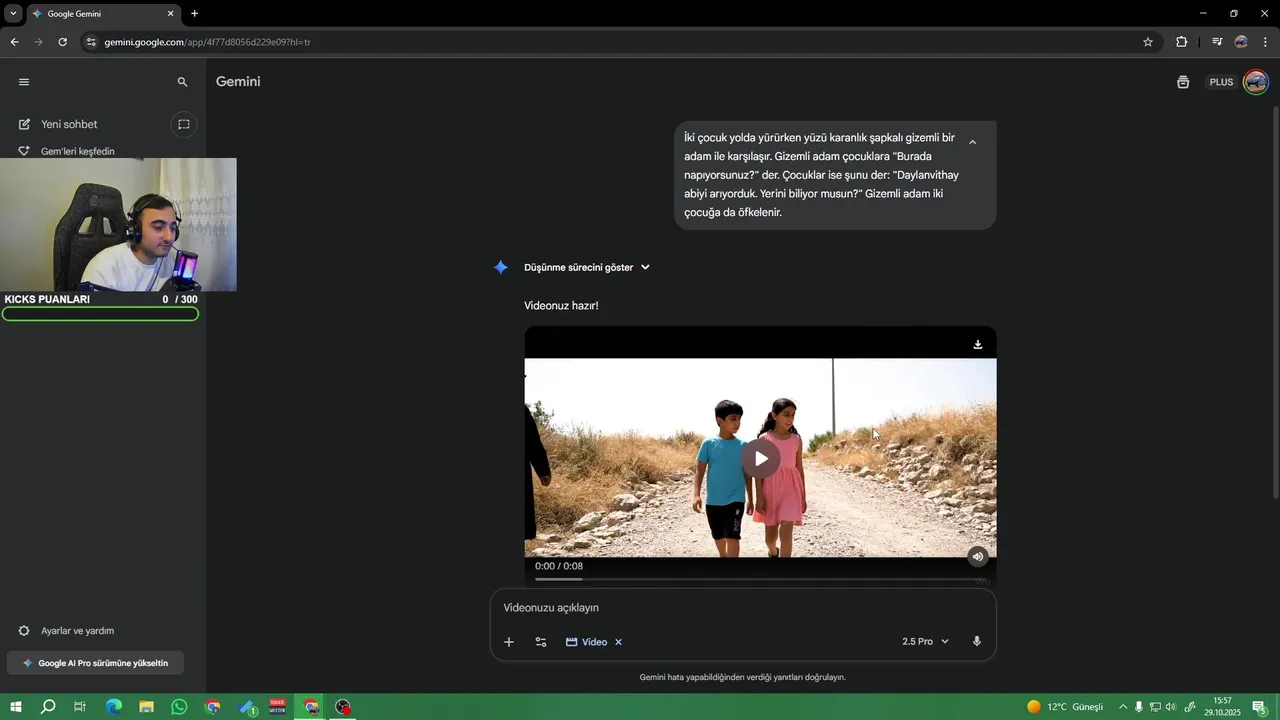
Task: Open the tools sliders icon in prompt box
Action: (541, 642)
